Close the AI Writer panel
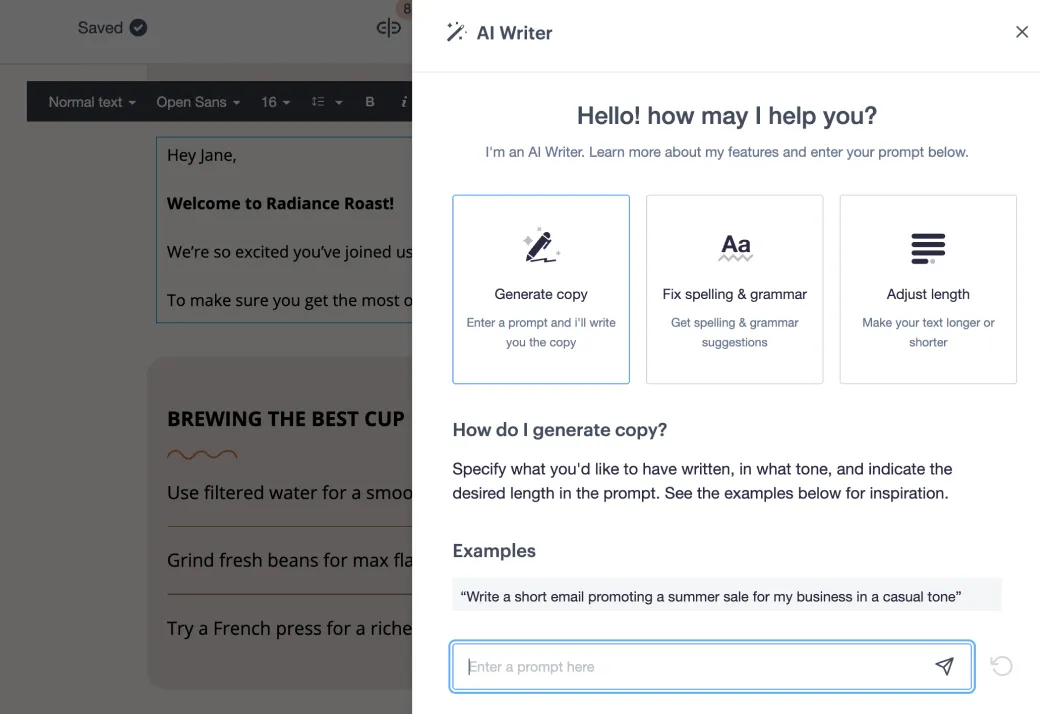Image resolution: width=1040 pixels, height=714 pixels. (x=1021, y=31)
